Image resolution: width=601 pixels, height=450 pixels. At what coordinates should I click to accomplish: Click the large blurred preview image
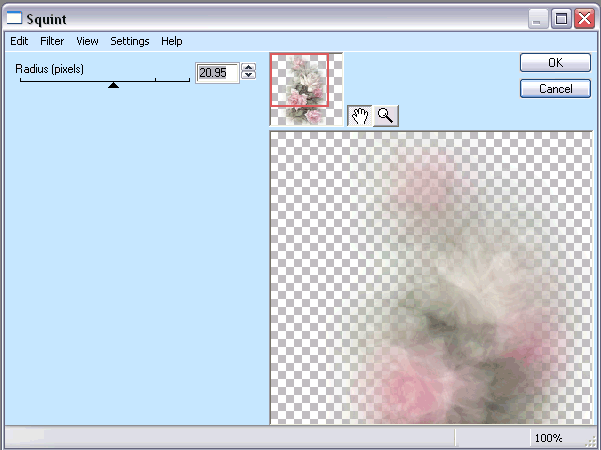point(431,278)
